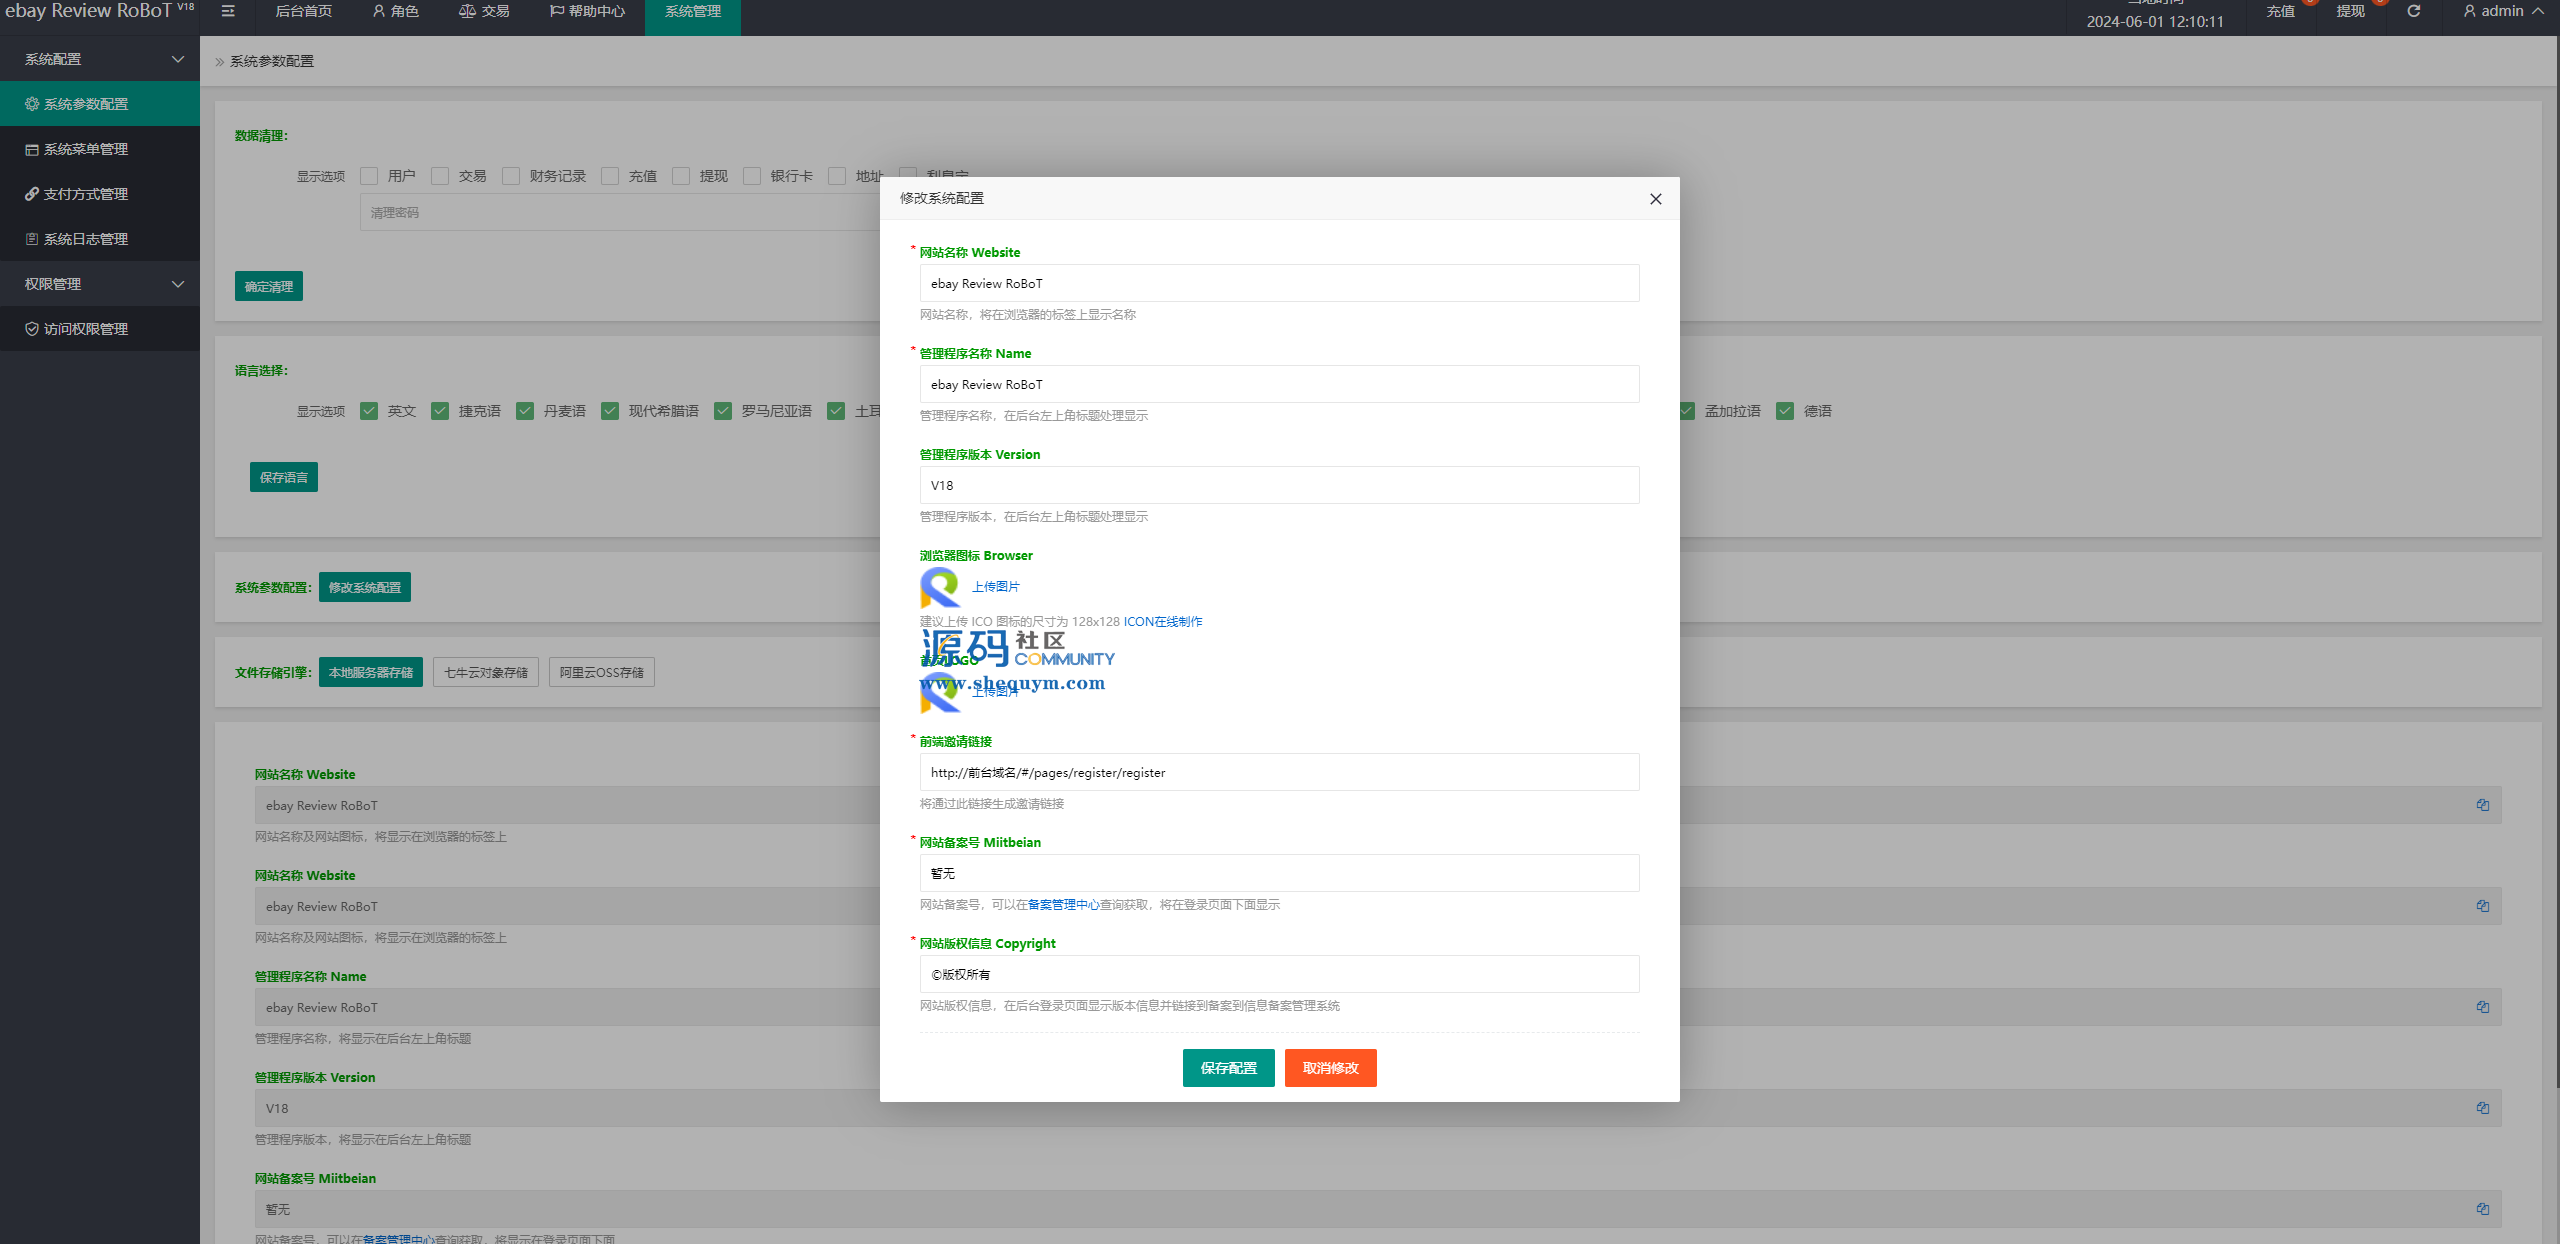Select 七牛云对象存储 storage engine
Screen dimensions: 2560x1244
click(x=486, y=672)
